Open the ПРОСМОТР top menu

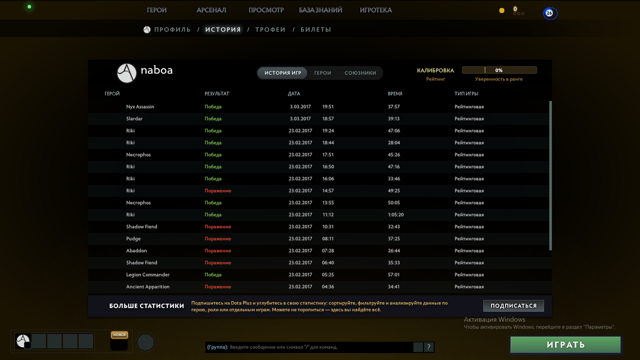(266, 10)
